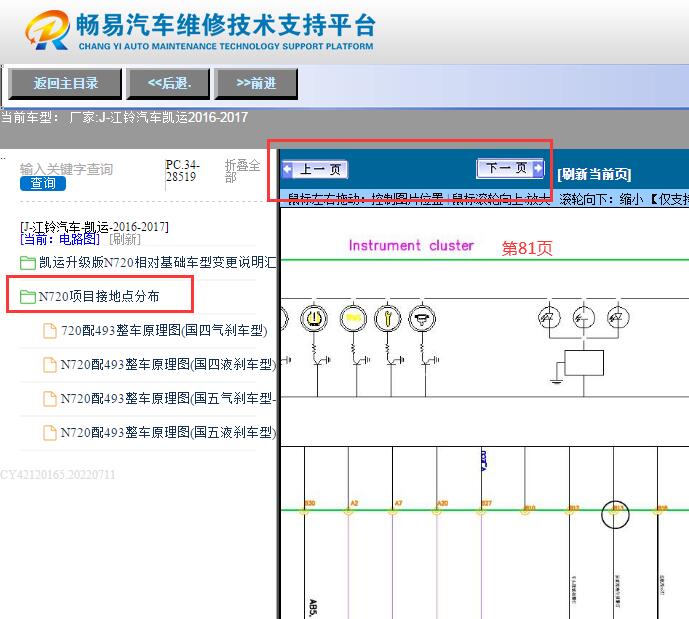689x619 pixels.
Task: Click the [刷新] link in the sidebar
Action: 125,239
